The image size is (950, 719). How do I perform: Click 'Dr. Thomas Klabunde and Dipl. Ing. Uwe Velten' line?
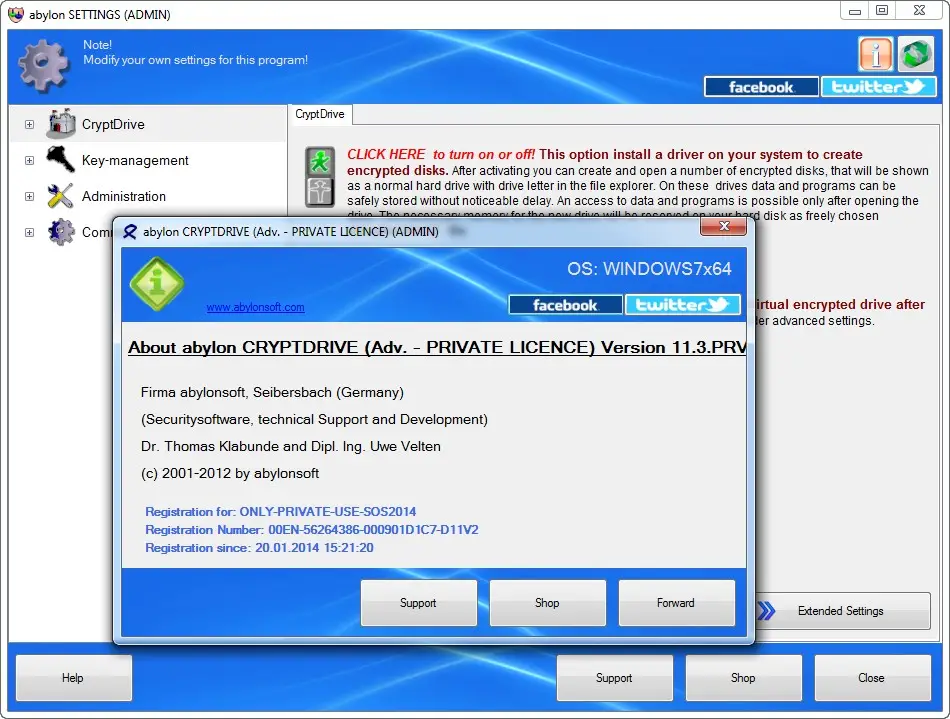(x=291, y=446)
